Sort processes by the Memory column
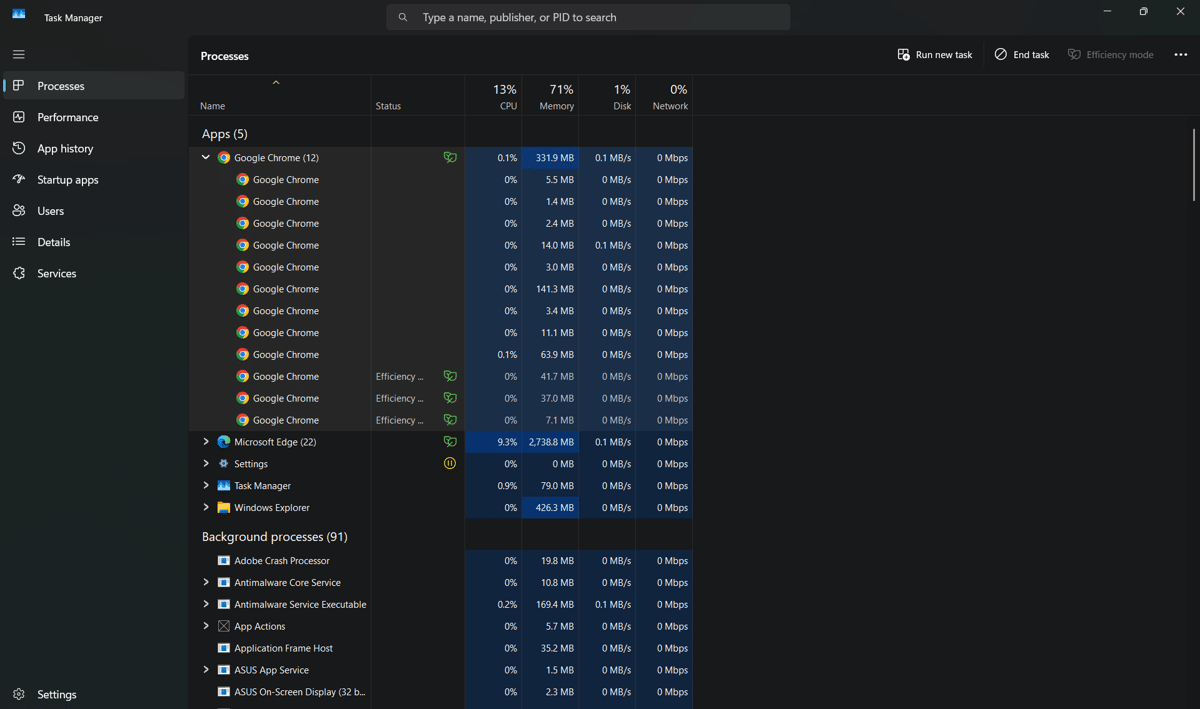 (x=549, y=96)
